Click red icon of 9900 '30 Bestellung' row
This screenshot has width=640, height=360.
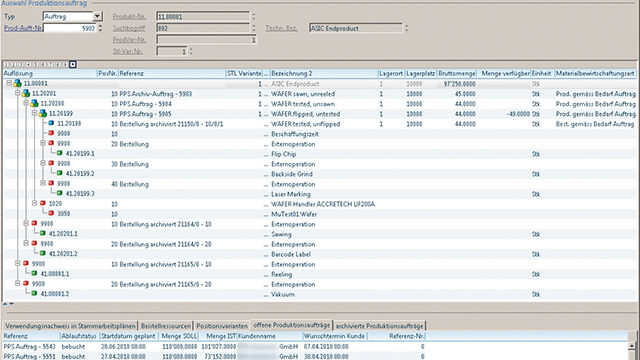tap(51, 163)
